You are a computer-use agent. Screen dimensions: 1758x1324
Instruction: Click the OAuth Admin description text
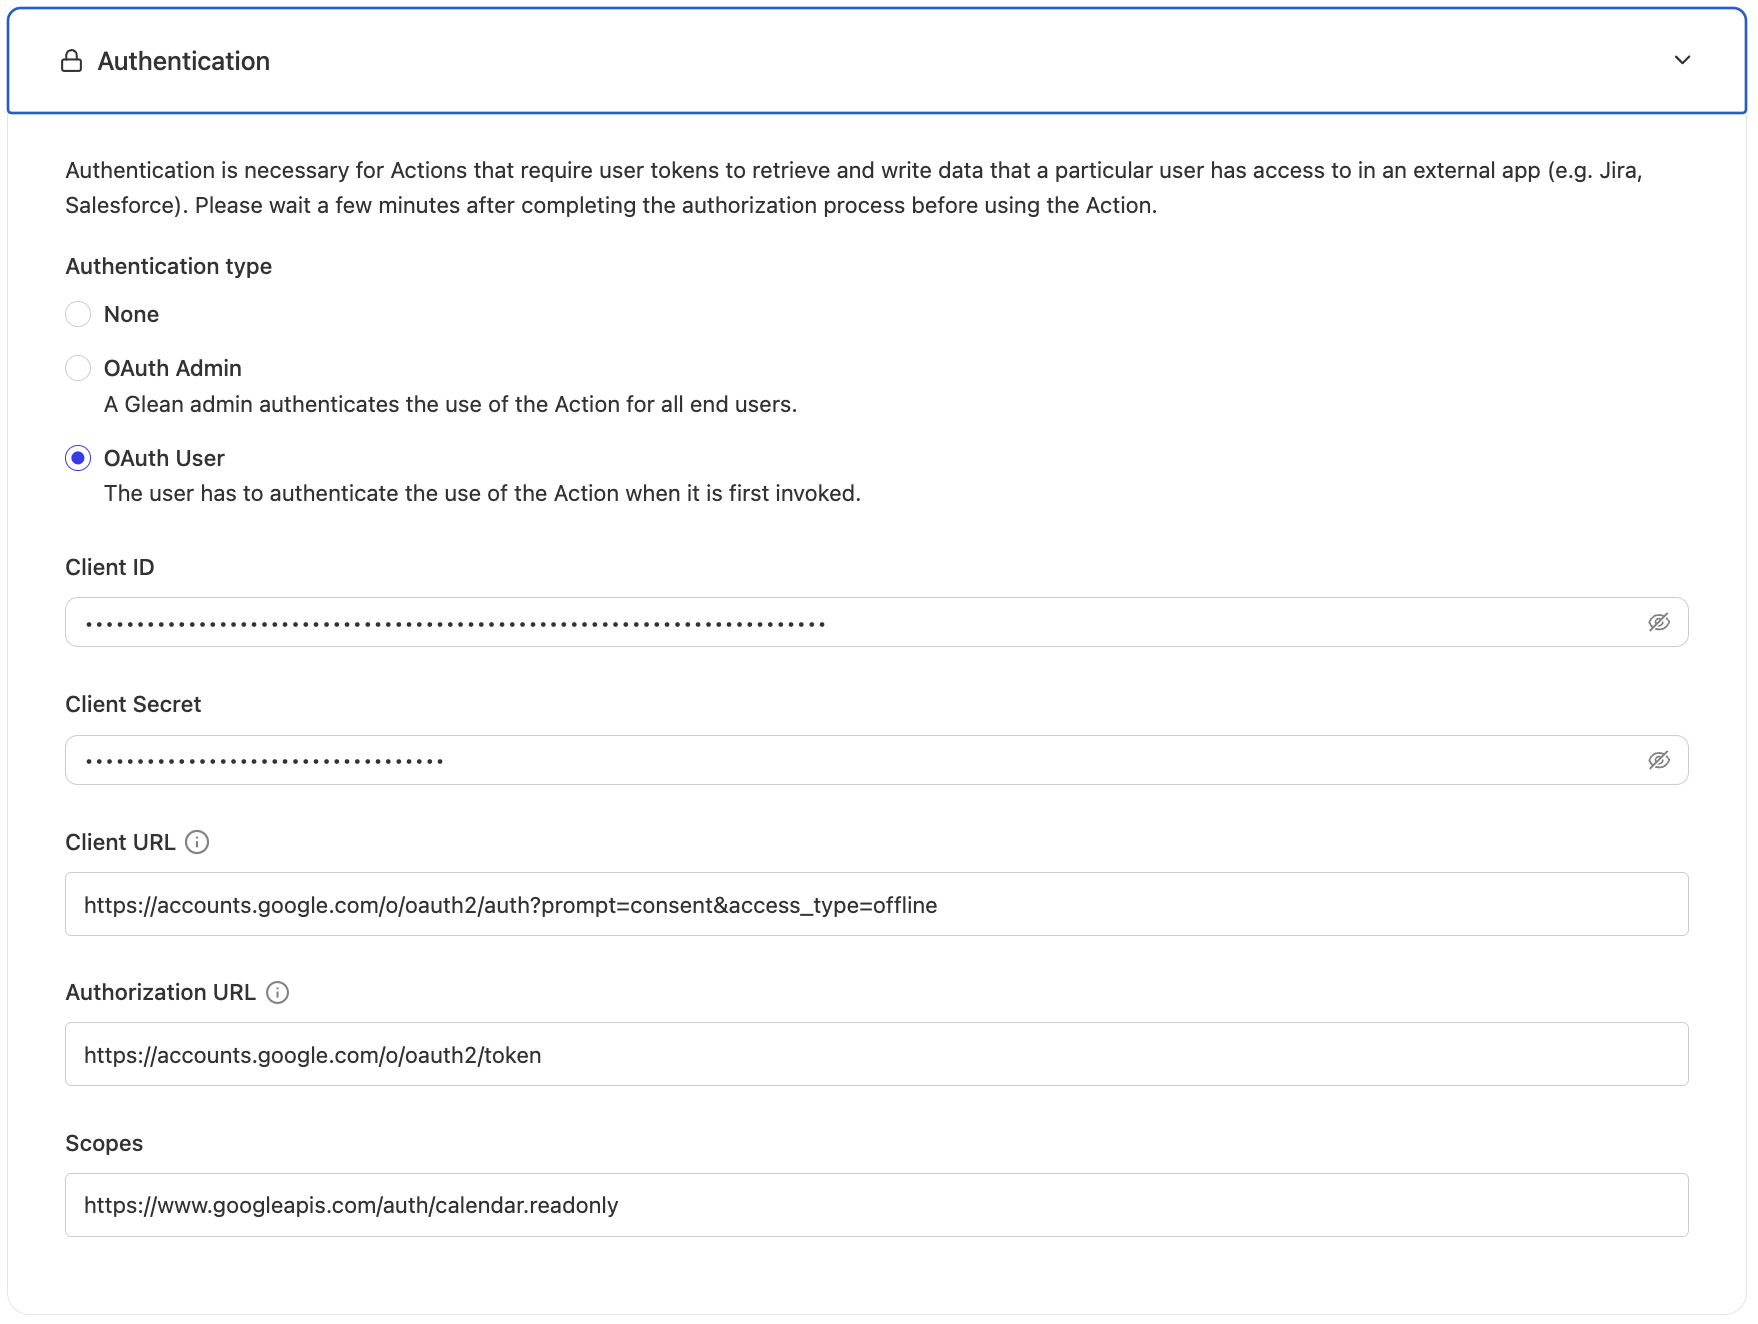point(451,404)
